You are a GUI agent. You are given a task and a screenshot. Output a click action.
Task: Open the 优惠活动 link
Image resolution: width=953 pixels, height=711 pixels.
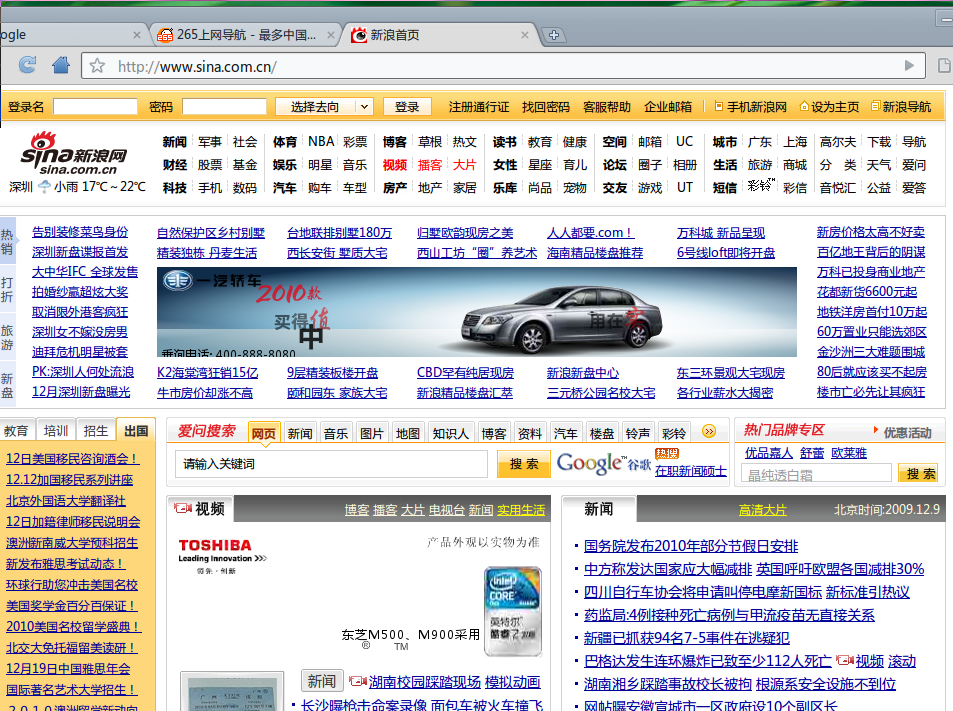click(x=907, y=432)
